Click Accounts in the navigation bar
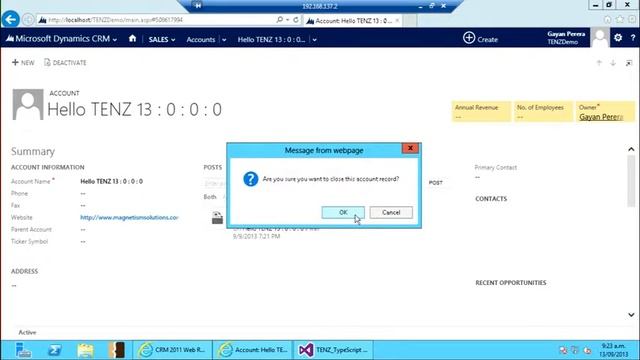 200,40
